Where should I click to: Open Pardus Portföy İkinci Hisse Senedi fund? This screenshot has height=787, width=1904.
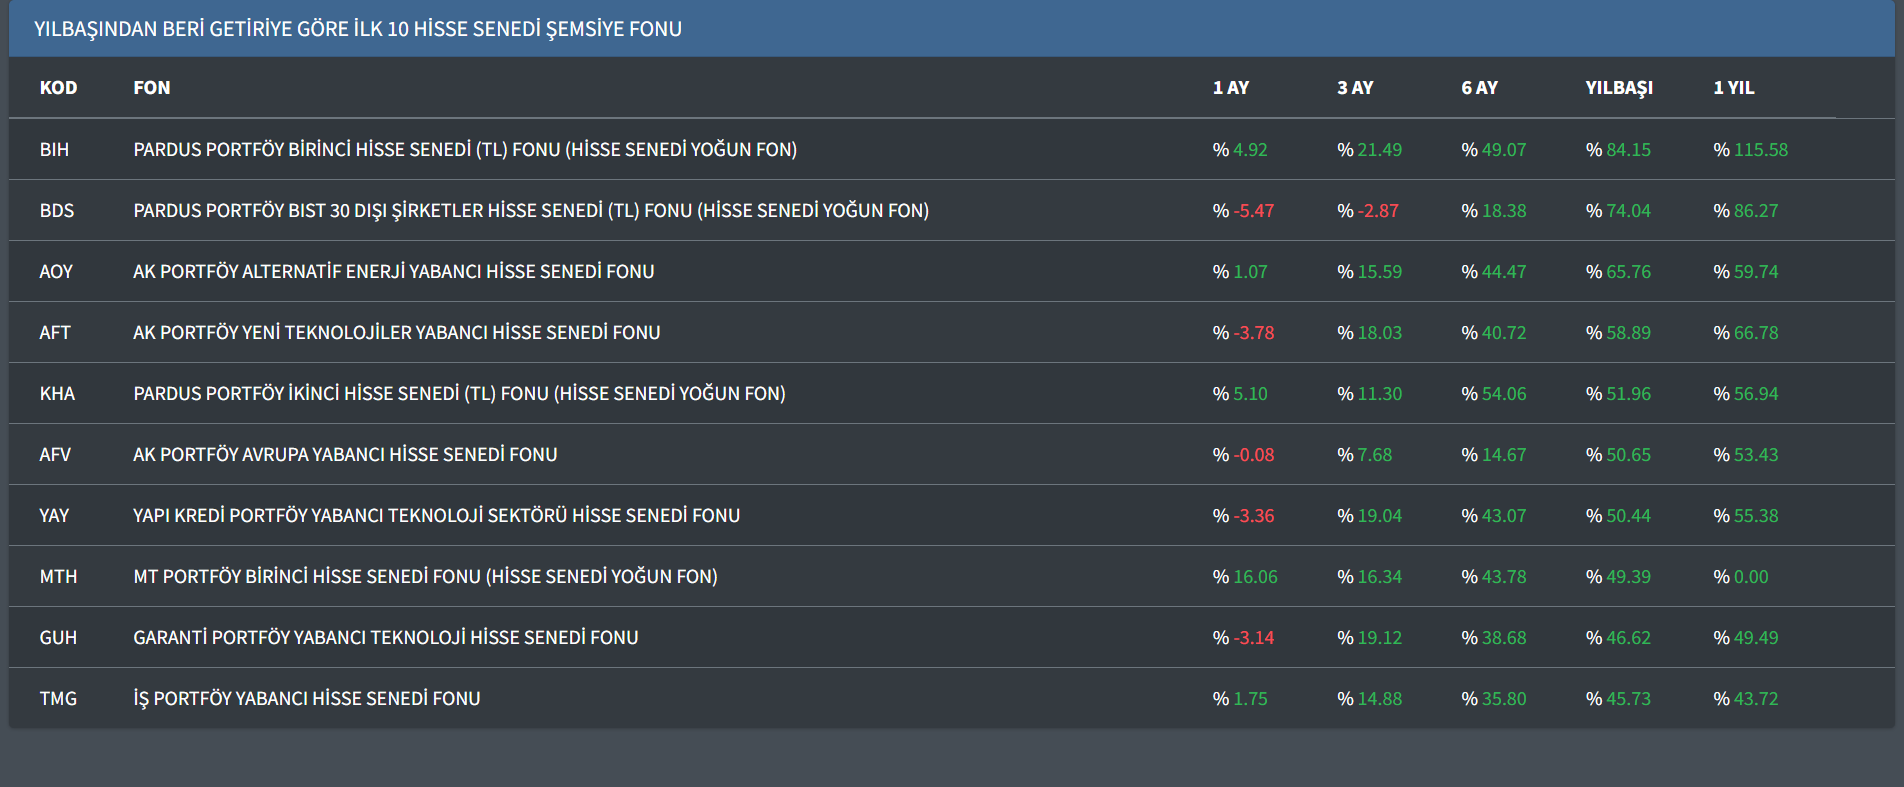[x=459, y=394]
